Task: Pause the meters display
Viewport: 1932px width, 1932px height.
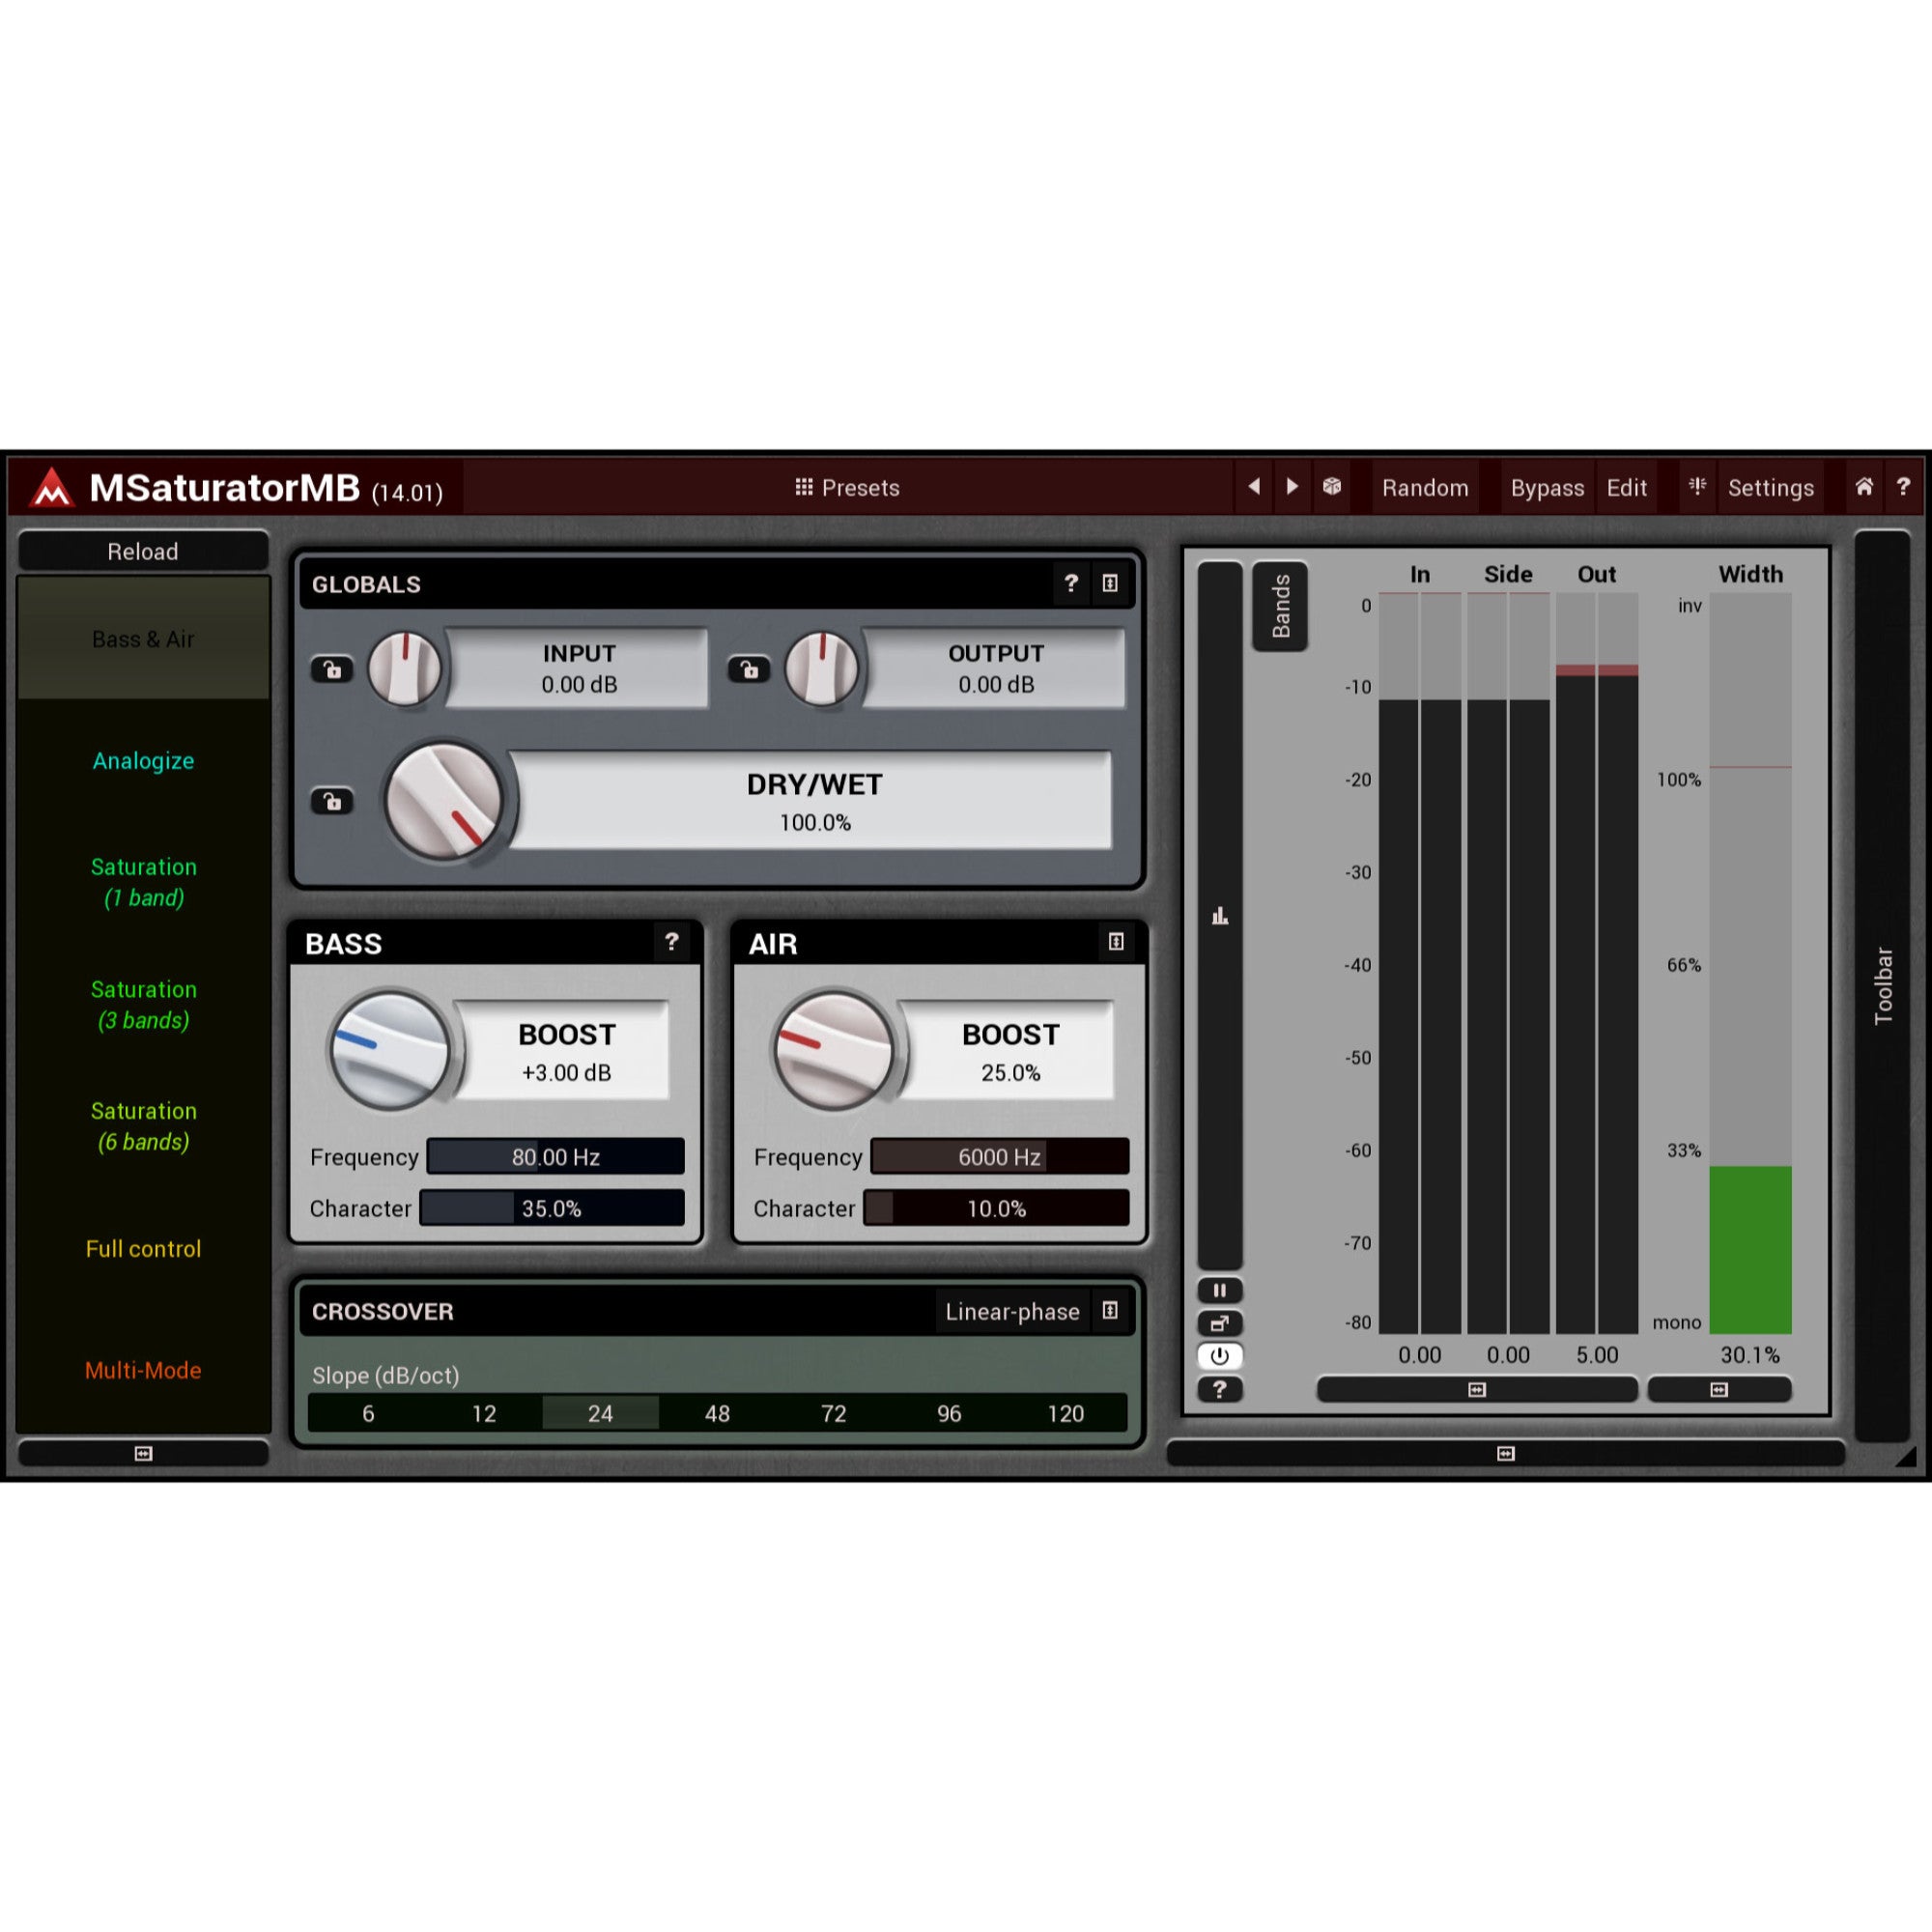Action: pyautogui.click(x=1220, y=1290)
